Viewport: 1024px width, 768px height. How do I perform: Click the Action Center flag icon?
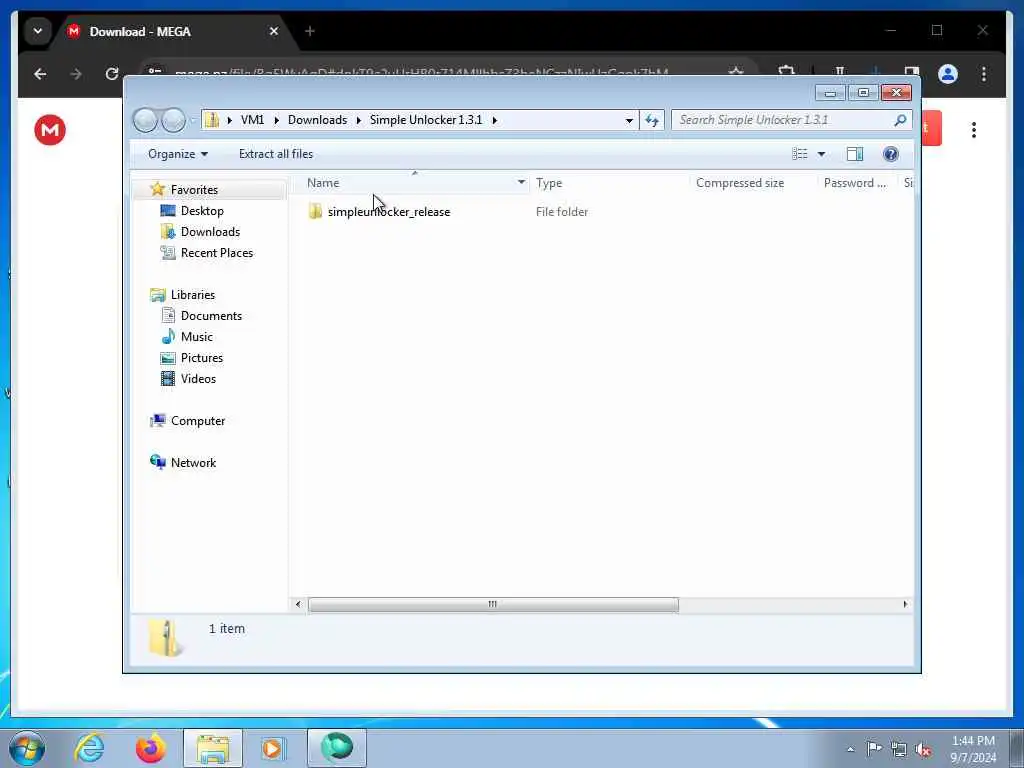874,749
